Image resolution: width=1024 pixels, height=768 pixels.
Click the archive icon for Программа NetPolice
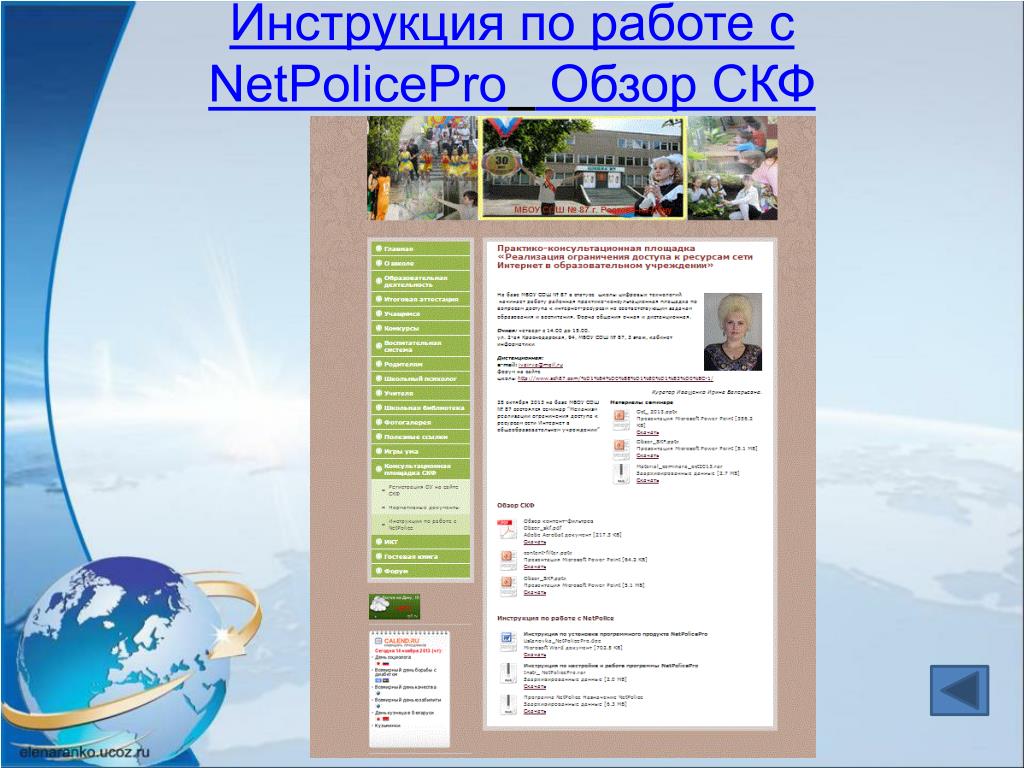(508, 704)
